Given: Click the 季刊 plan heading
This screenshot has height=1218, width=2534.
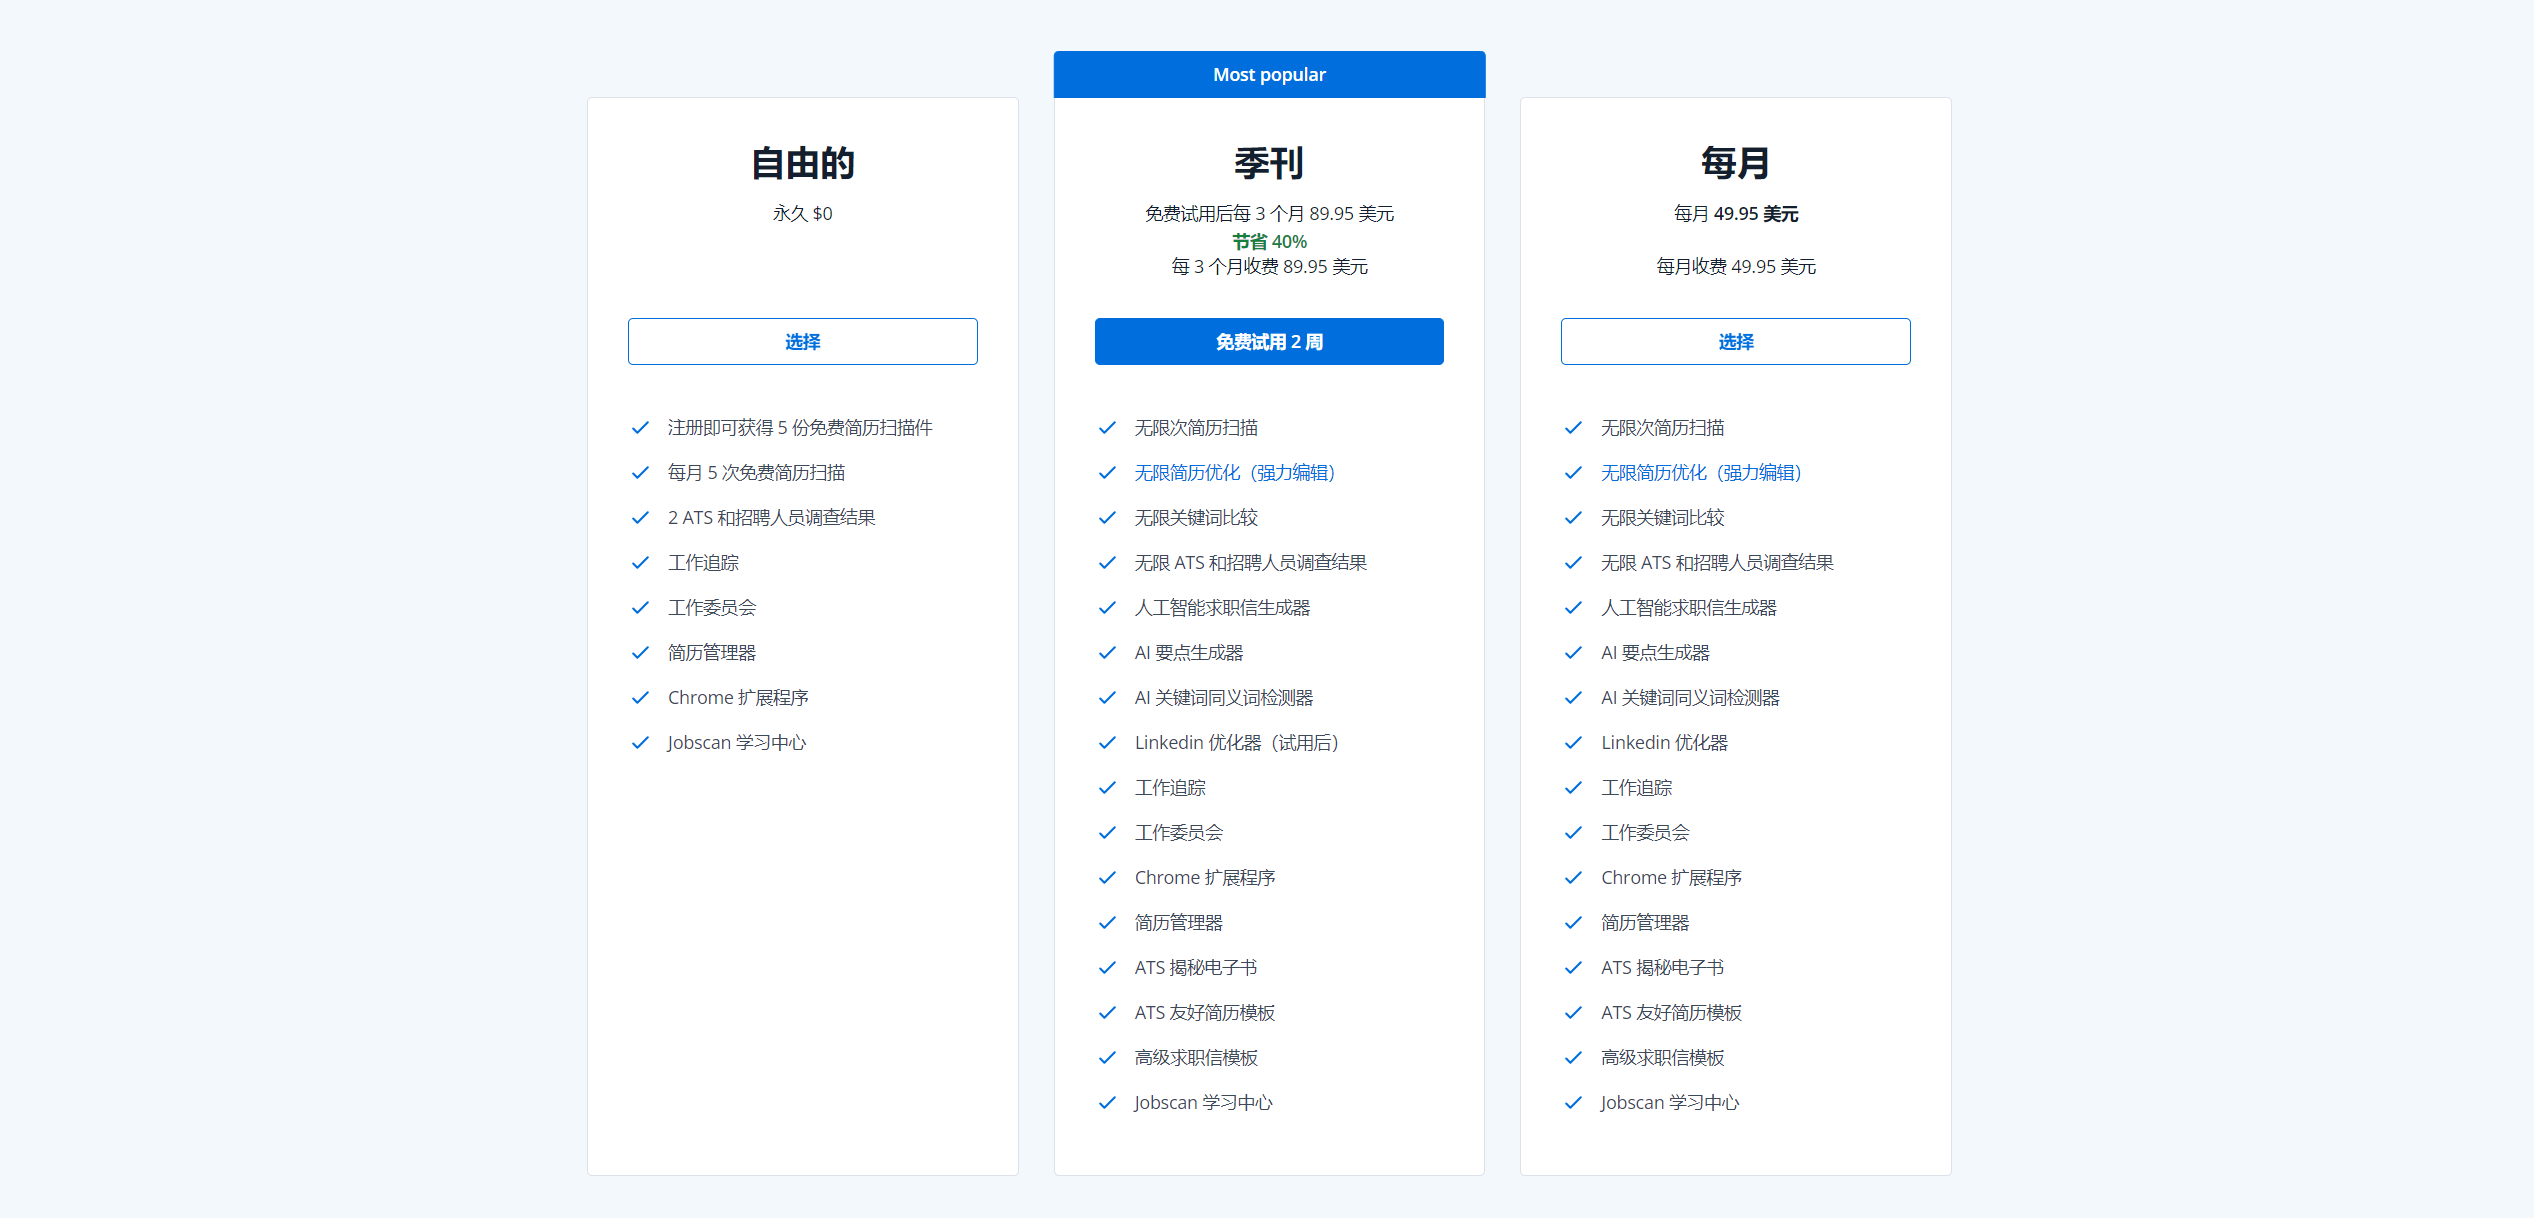Looking at the screenshot, I should pyautogui.click(x=1268, y=163).
